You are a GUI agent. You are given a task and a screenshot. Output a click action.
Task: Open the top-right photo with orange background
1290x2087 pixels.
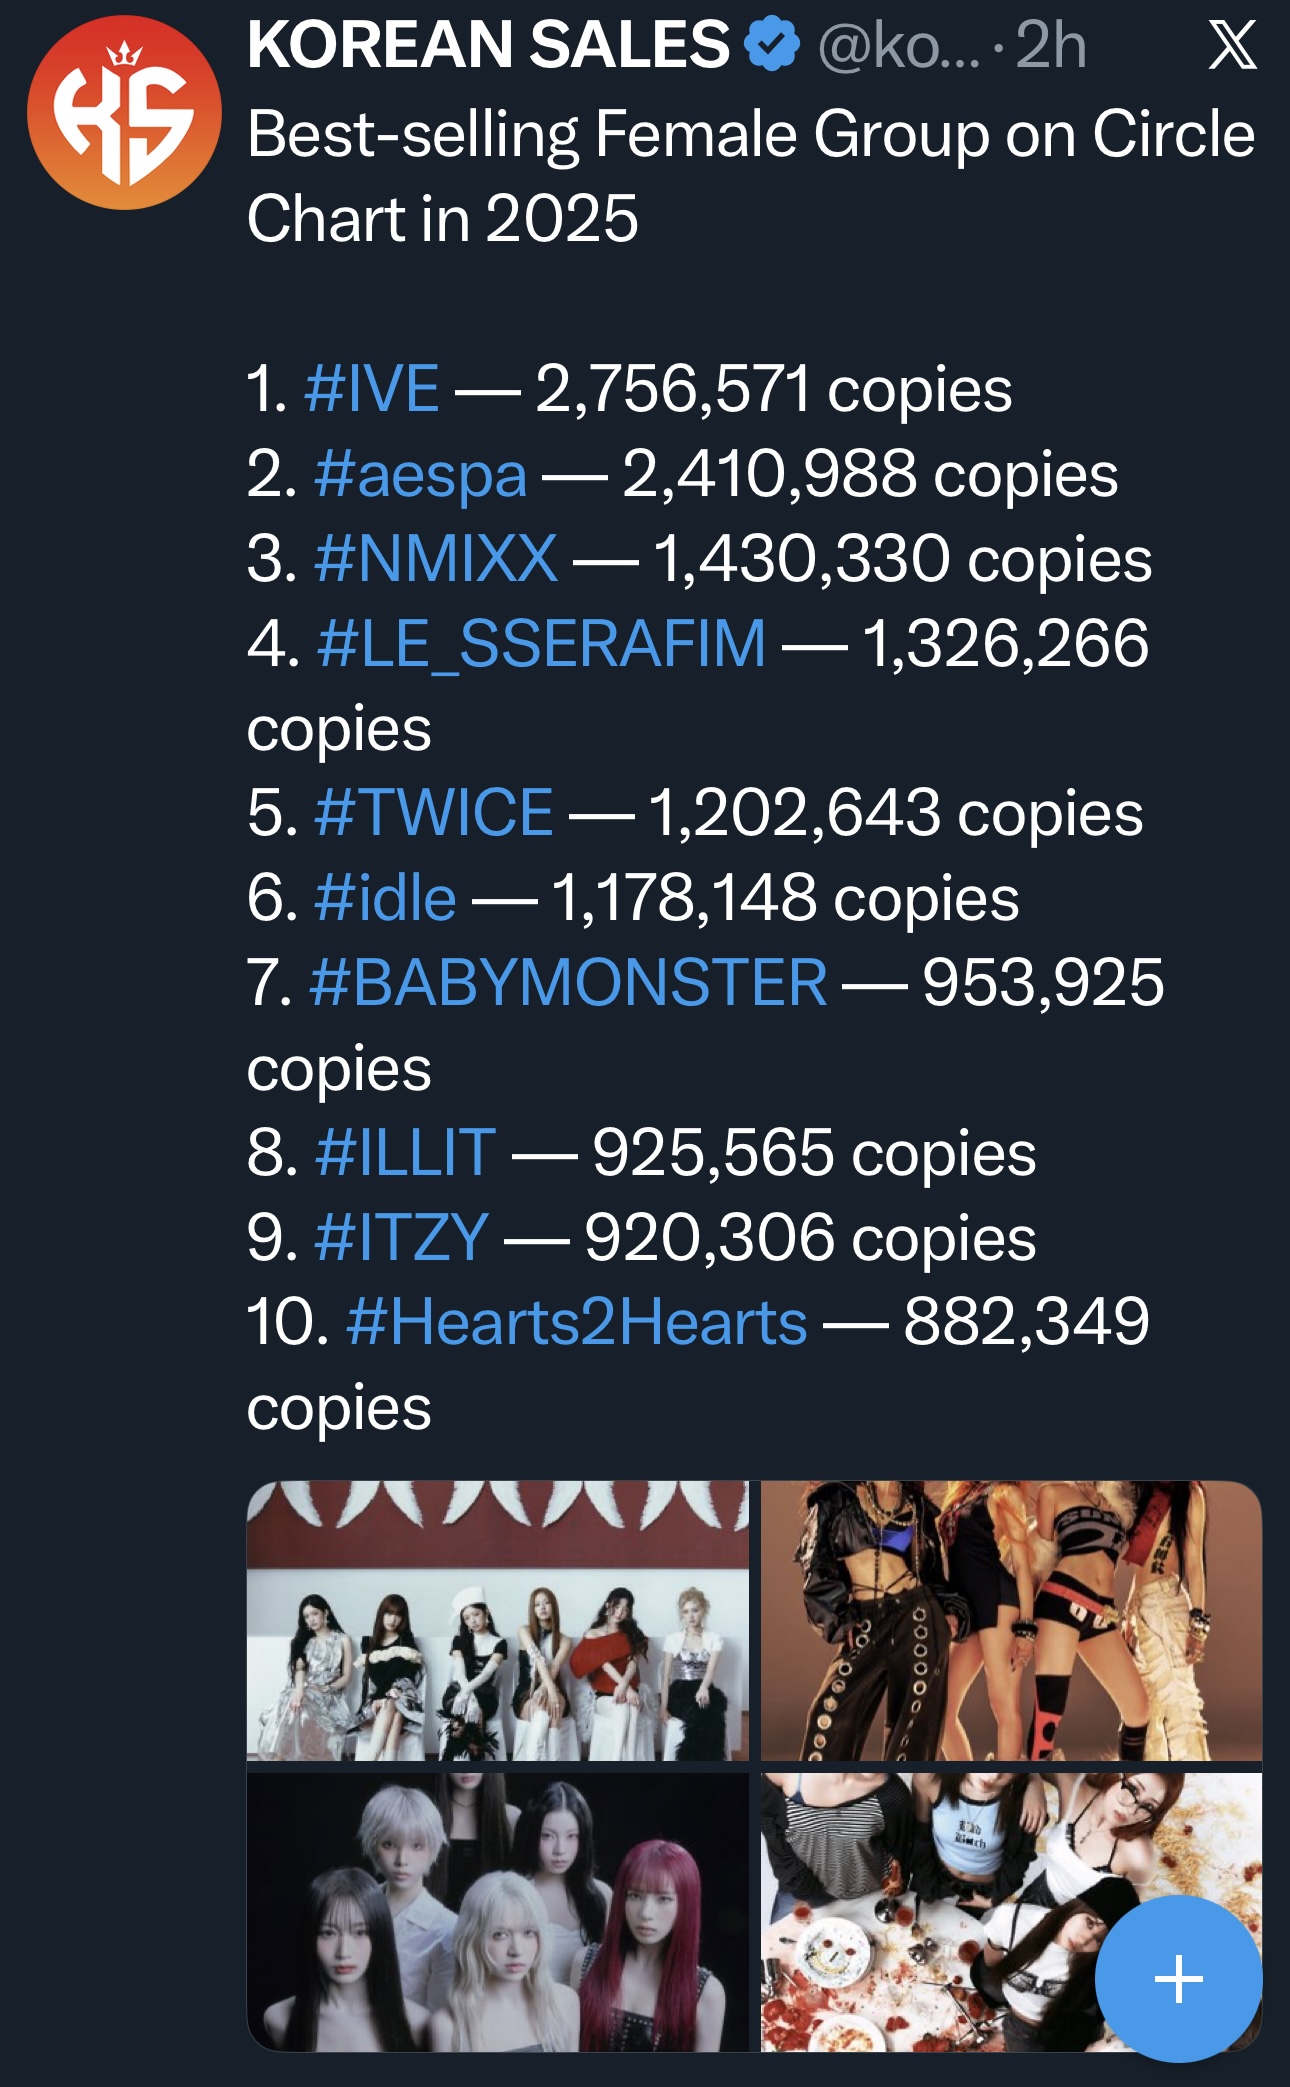(1011, 1620)
